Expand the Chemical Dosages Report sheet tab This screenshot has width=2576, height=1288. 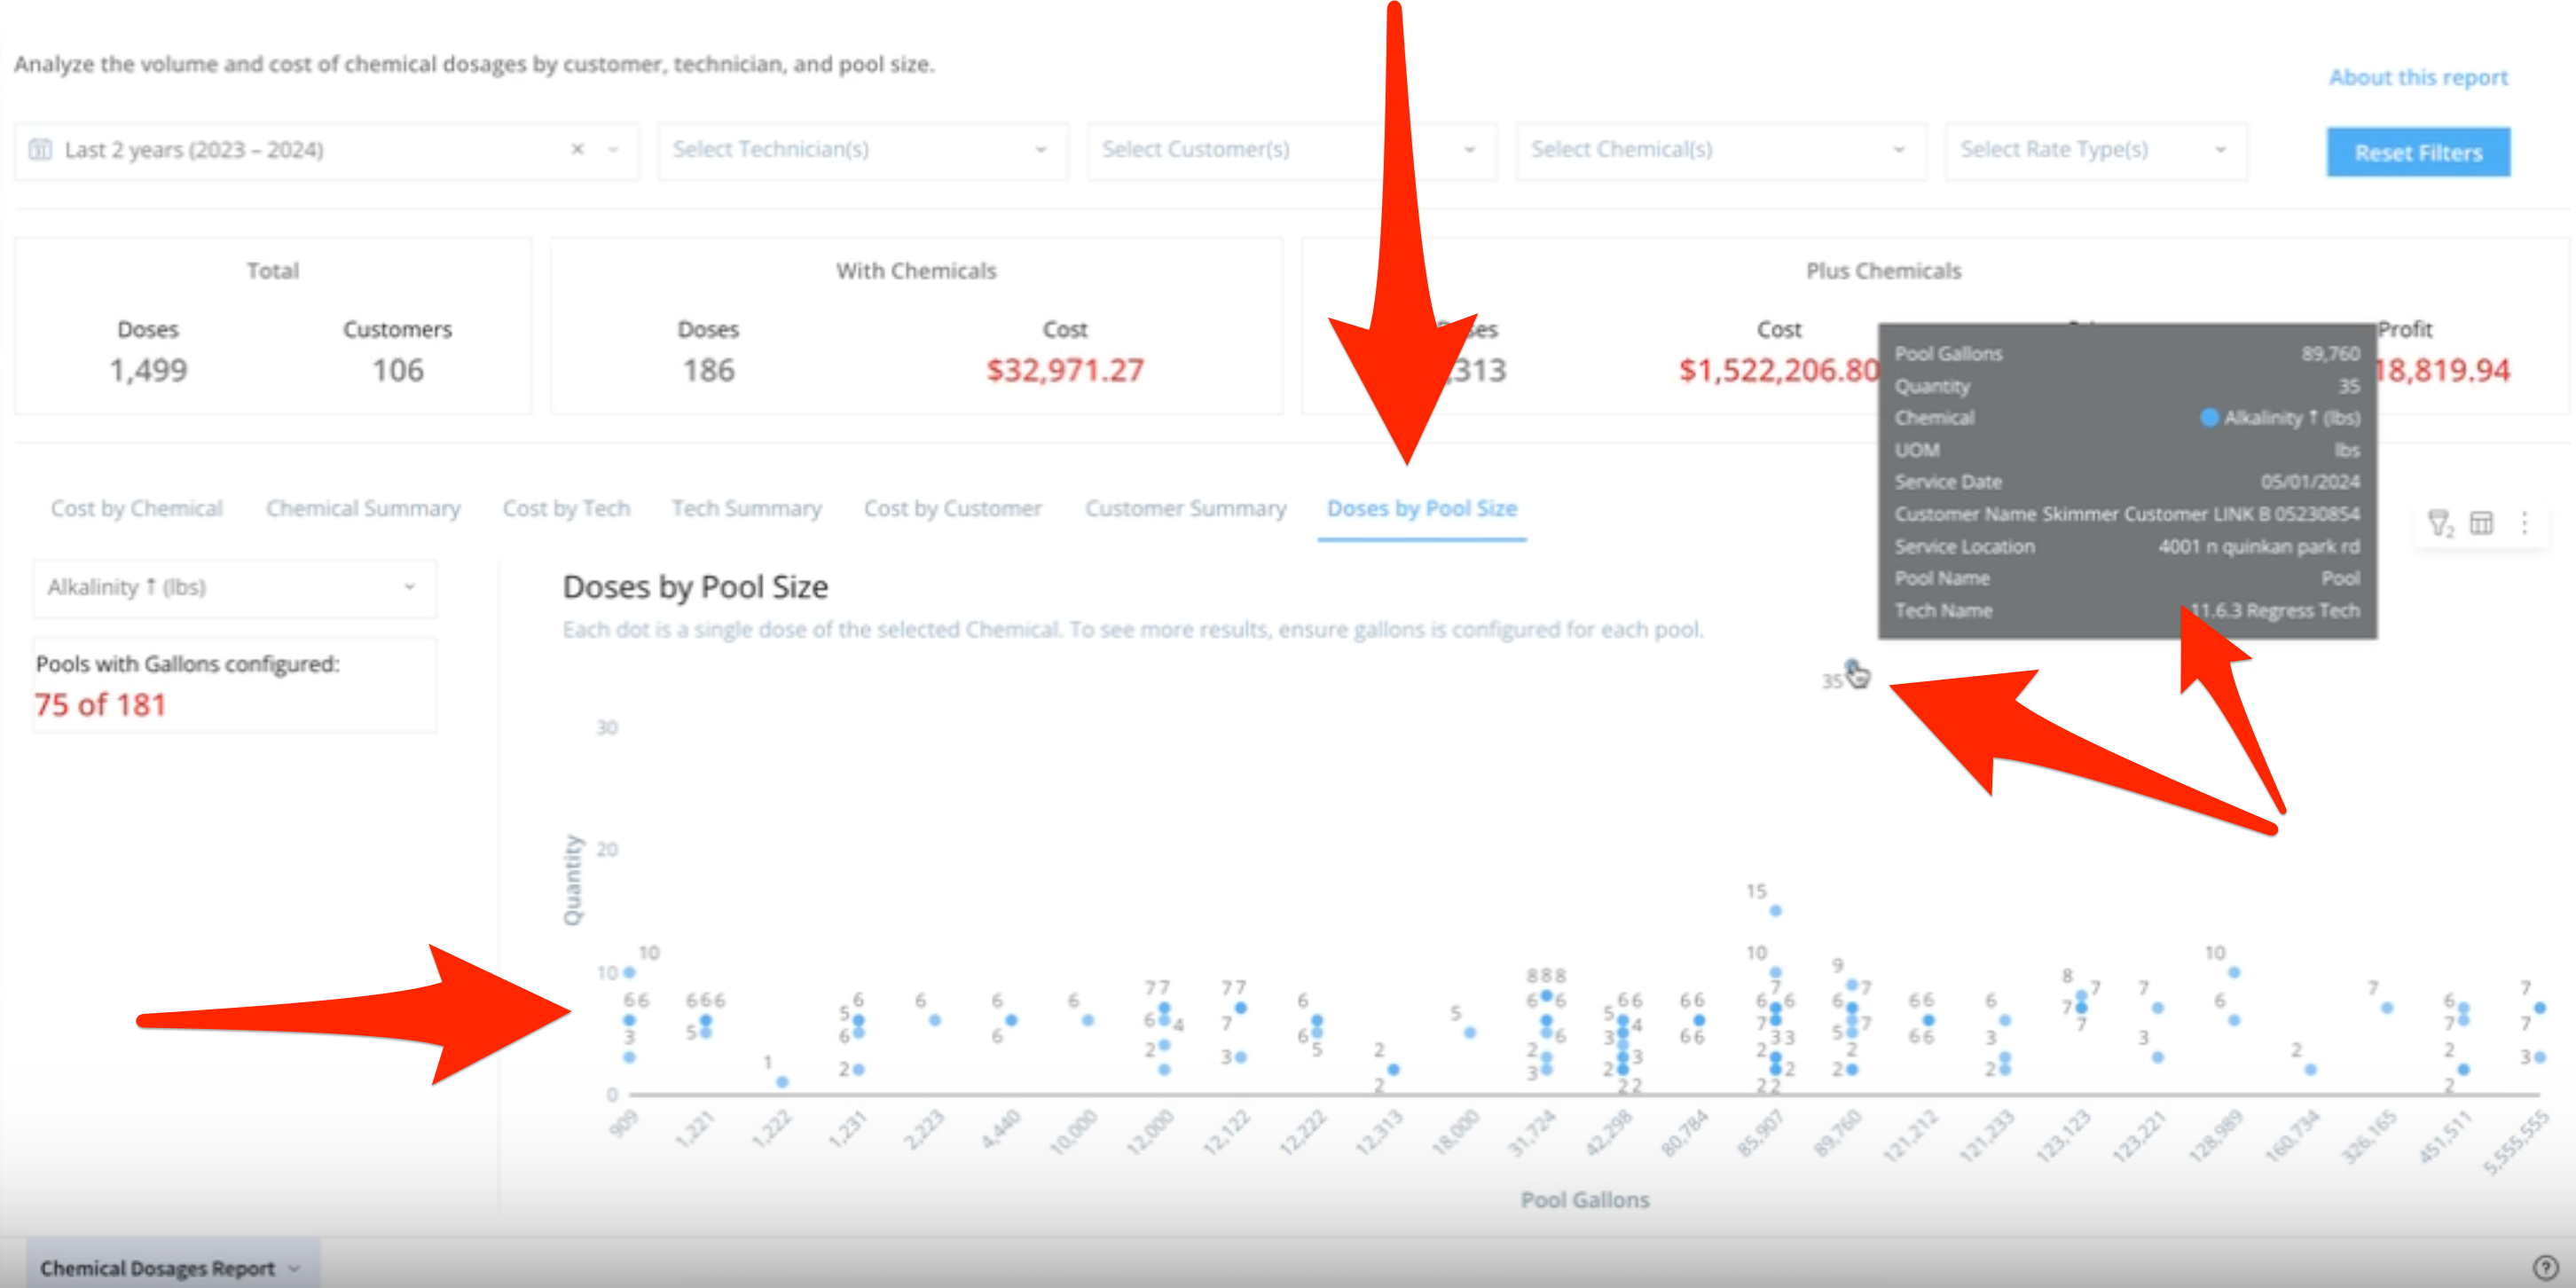pos(170,1267)
